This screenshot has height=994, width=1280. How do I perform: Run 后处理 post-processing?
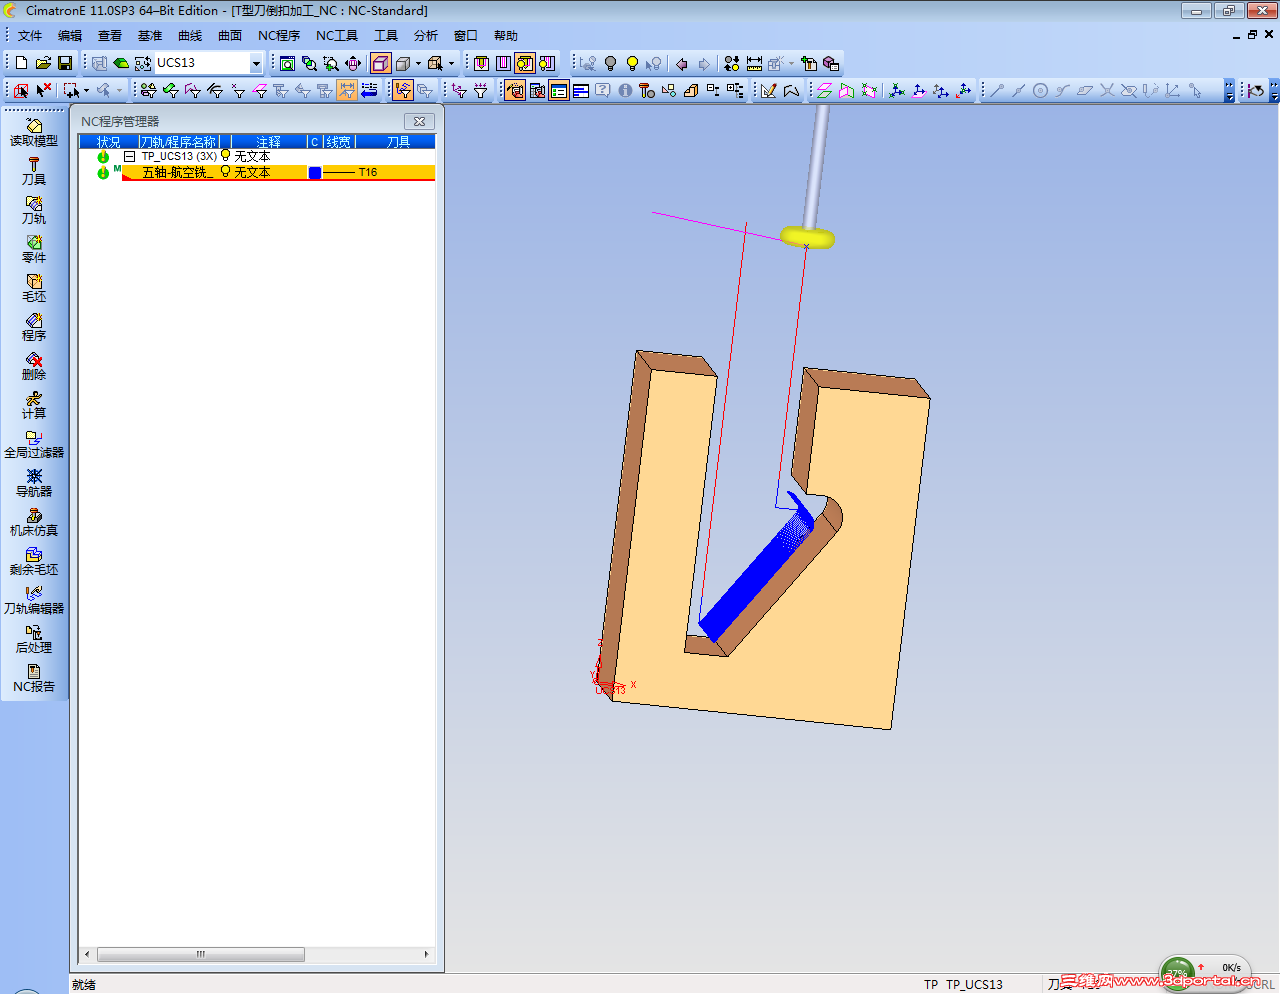tap(34, 640)
